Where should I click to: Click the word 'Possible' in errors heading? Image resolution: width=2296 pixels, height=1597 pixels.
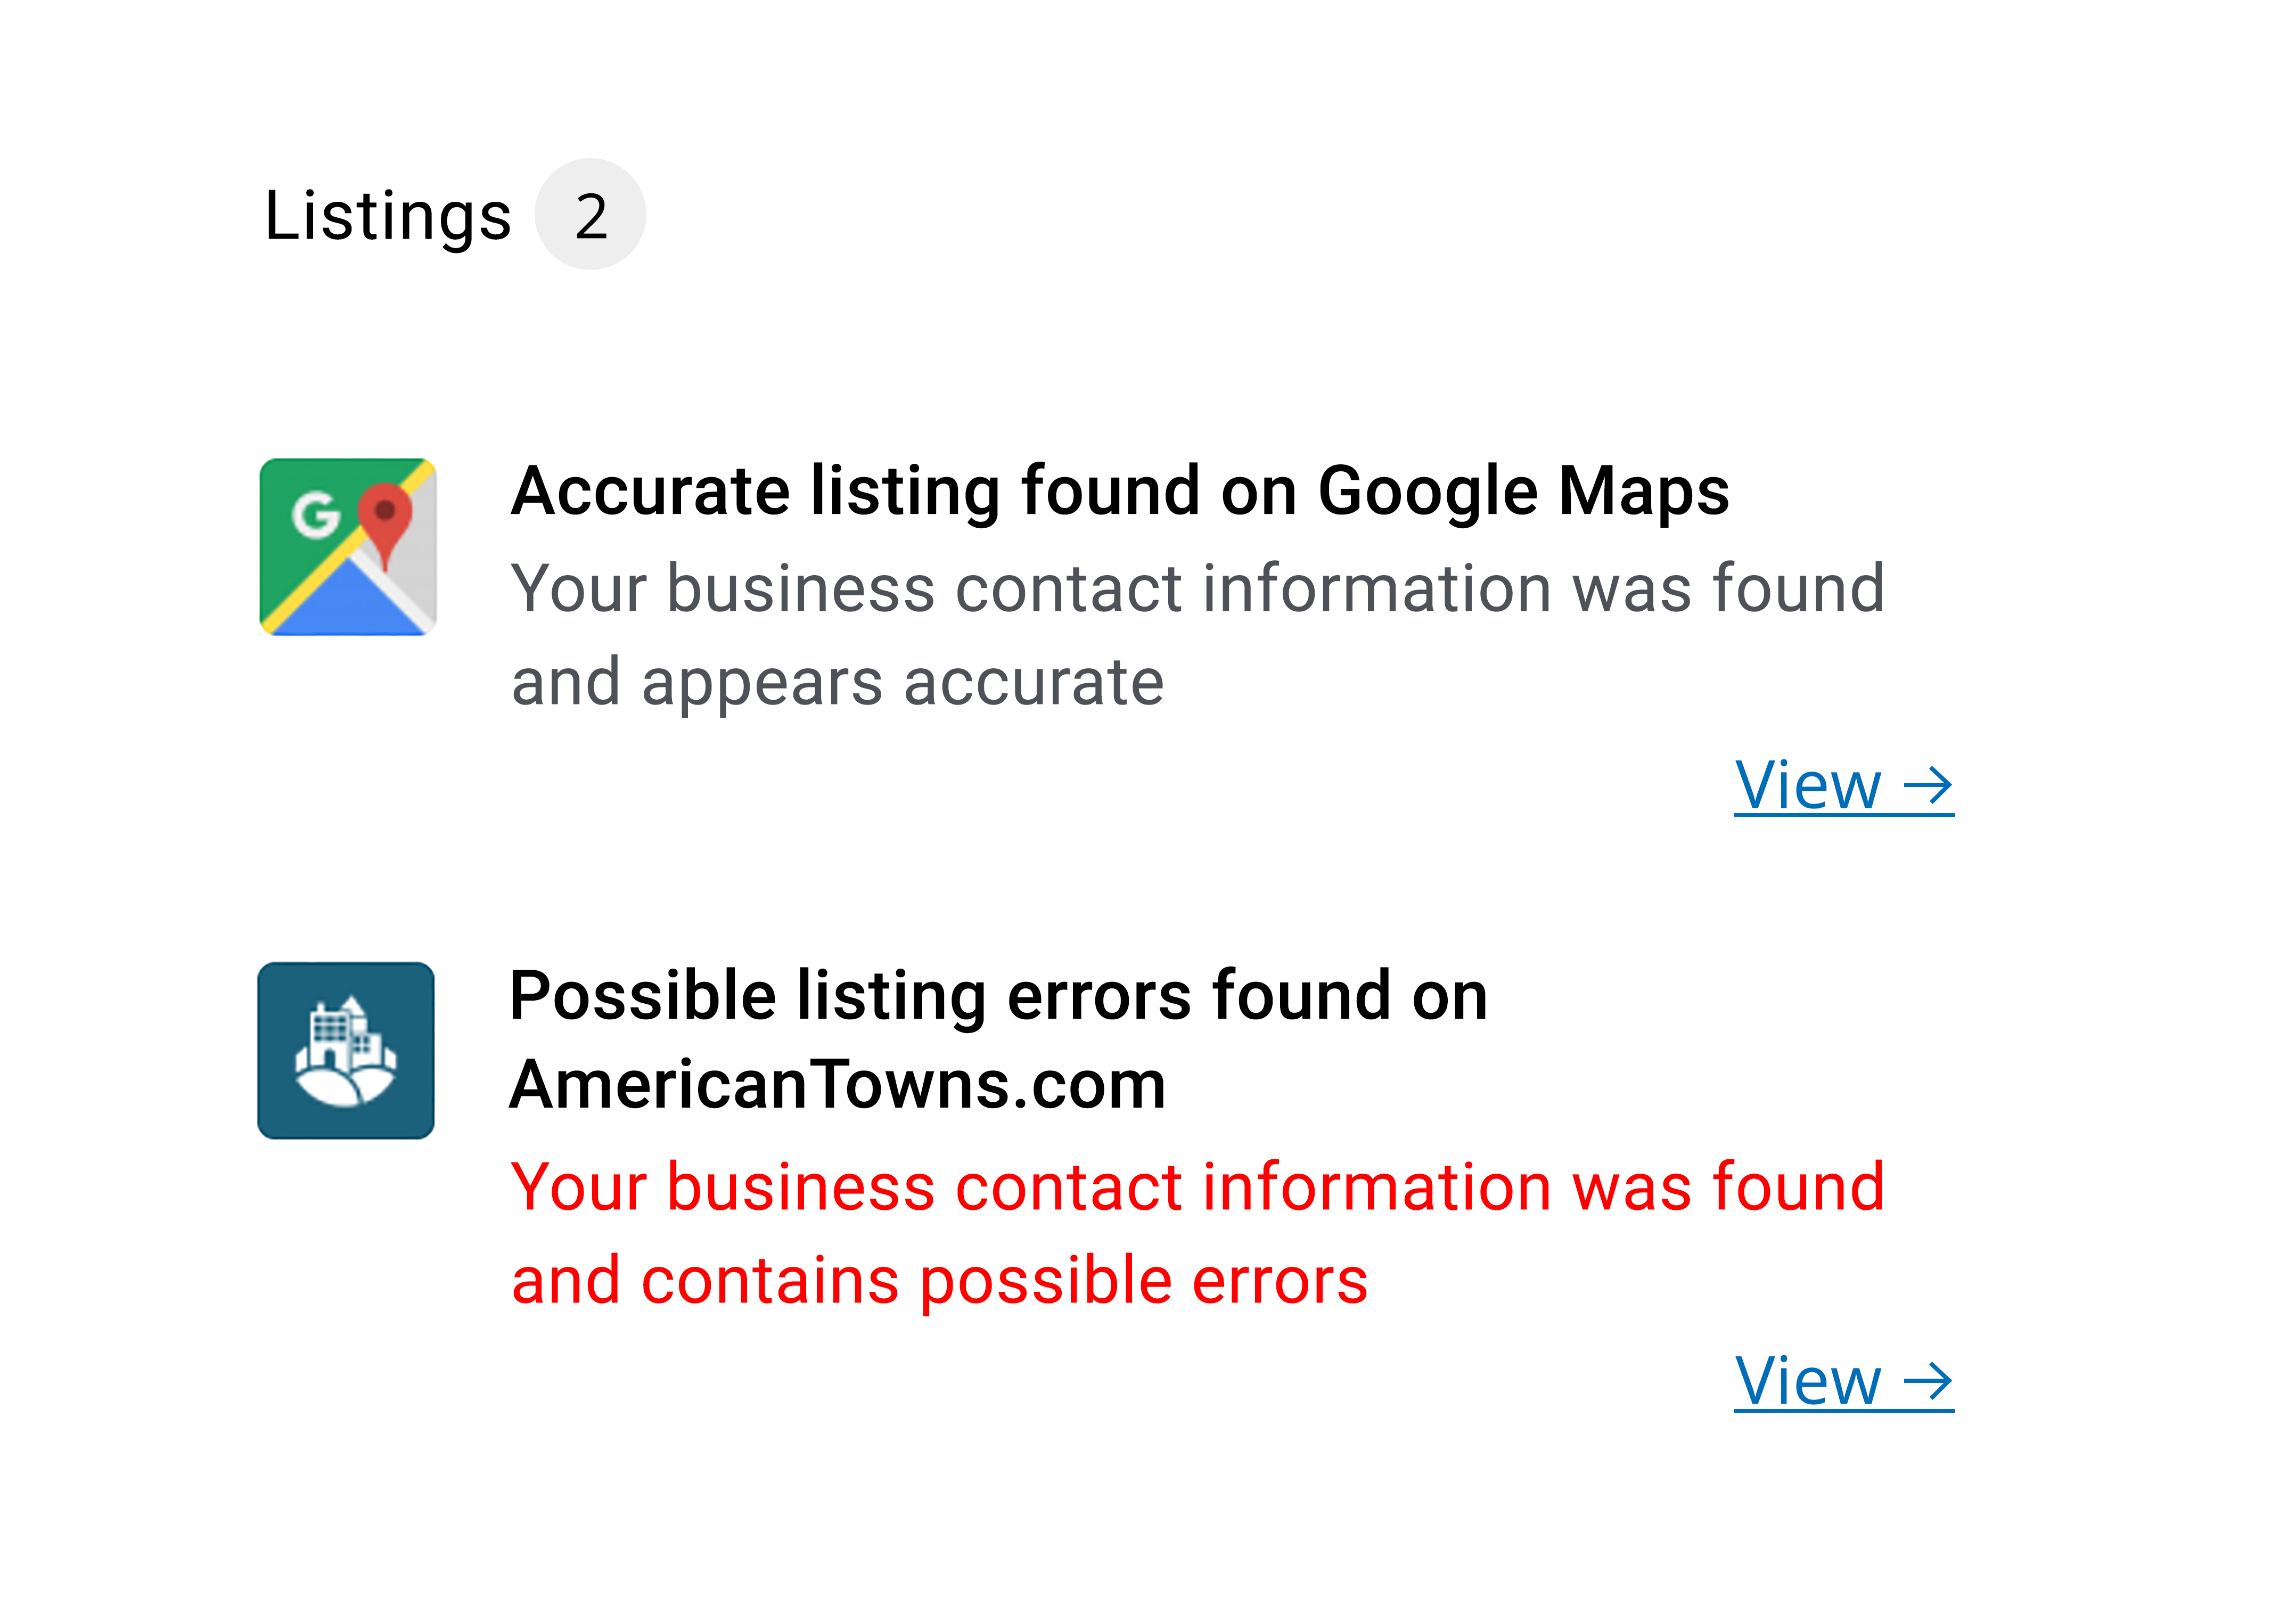642,997
